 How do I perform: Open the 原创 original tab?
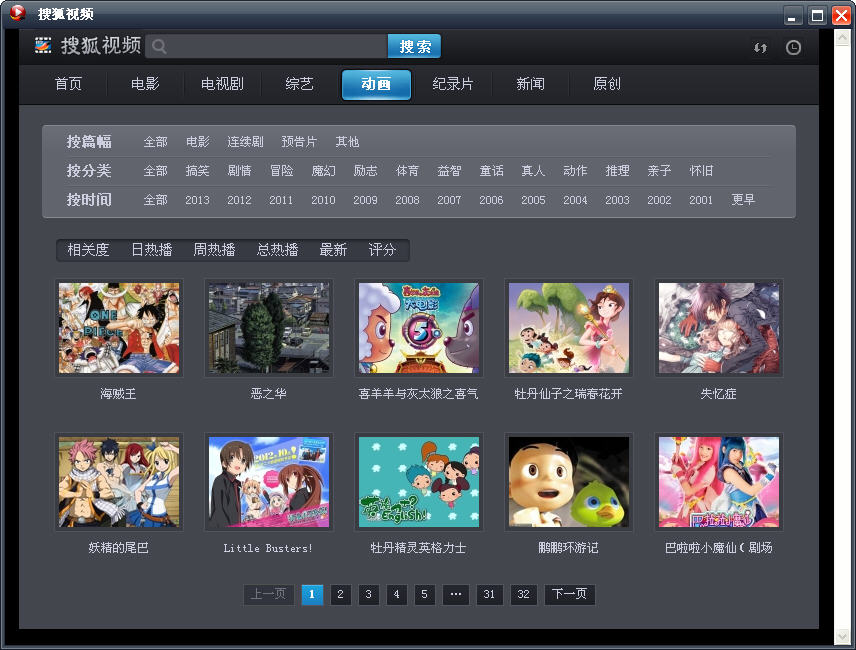click(x=607, y=84)
